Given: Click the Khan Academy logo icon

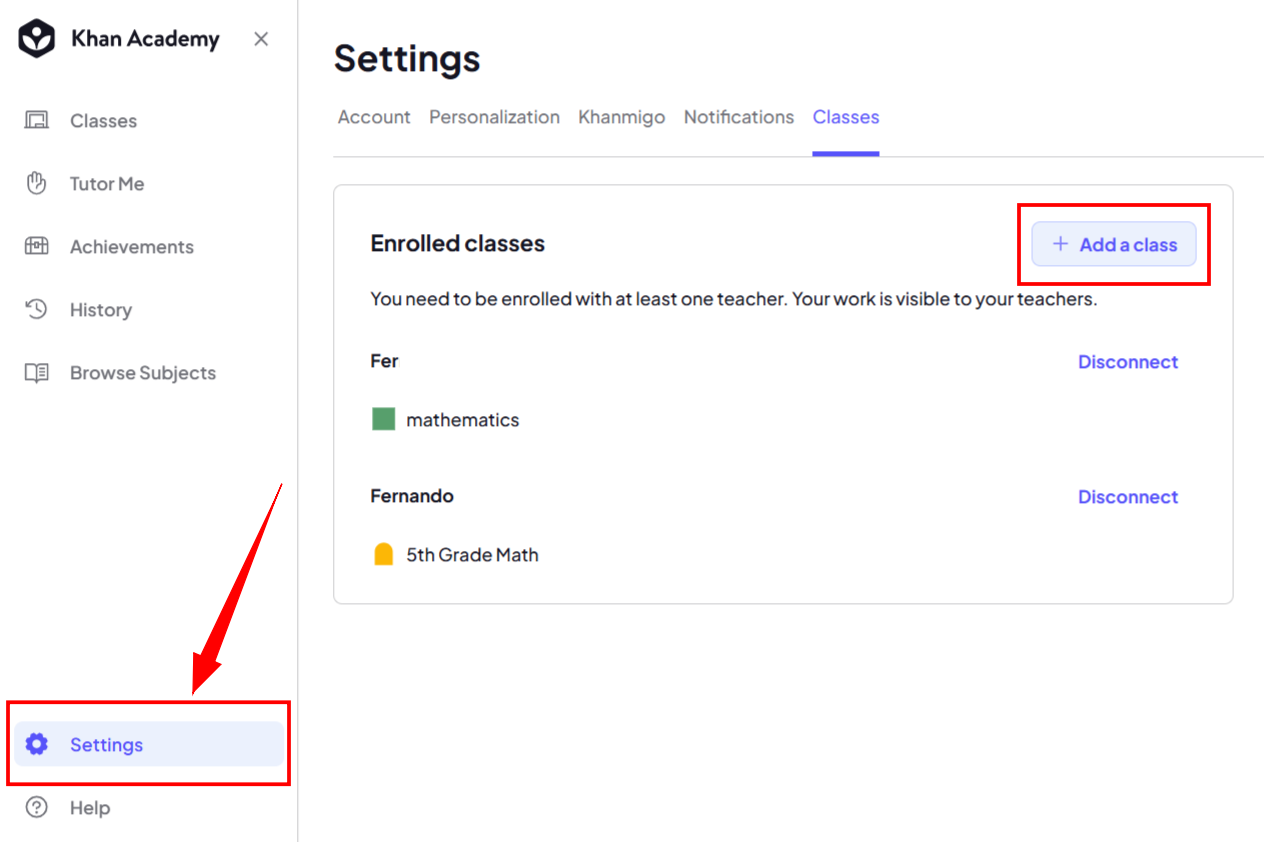Looking at the screenshot, I should tap(37, 40).
